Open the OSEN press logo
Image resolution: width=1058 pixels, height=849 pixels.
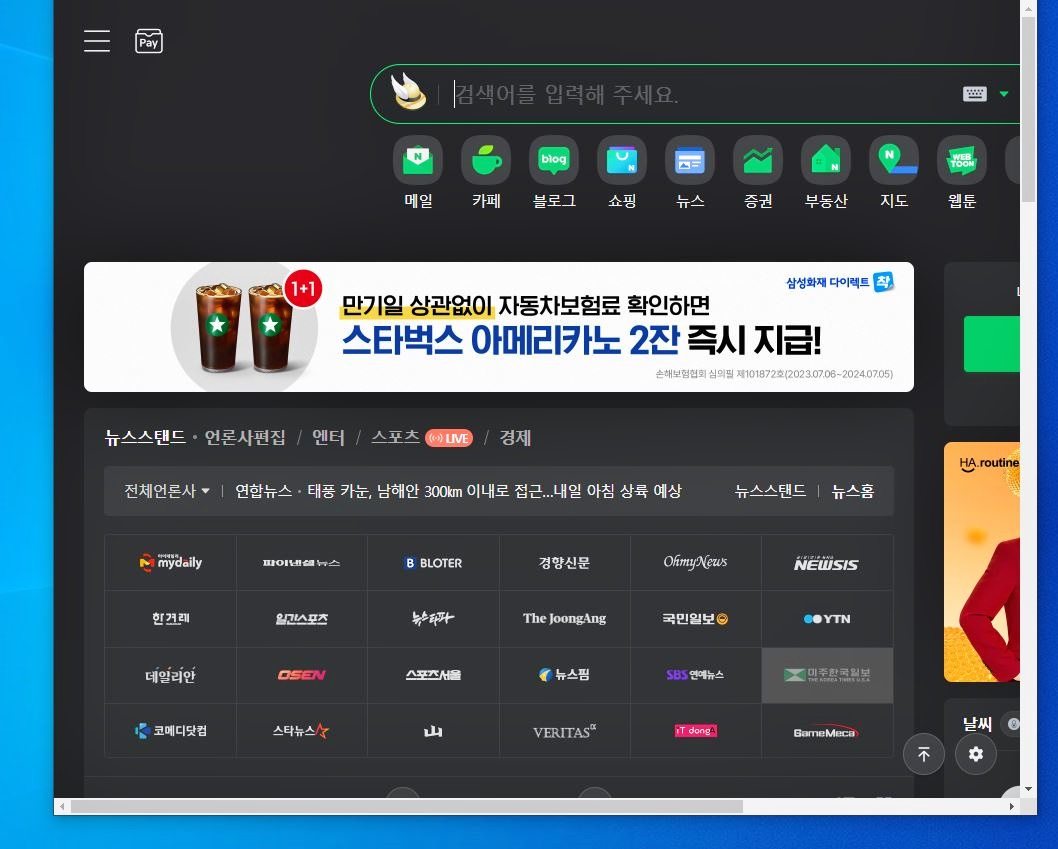(302, 675)
